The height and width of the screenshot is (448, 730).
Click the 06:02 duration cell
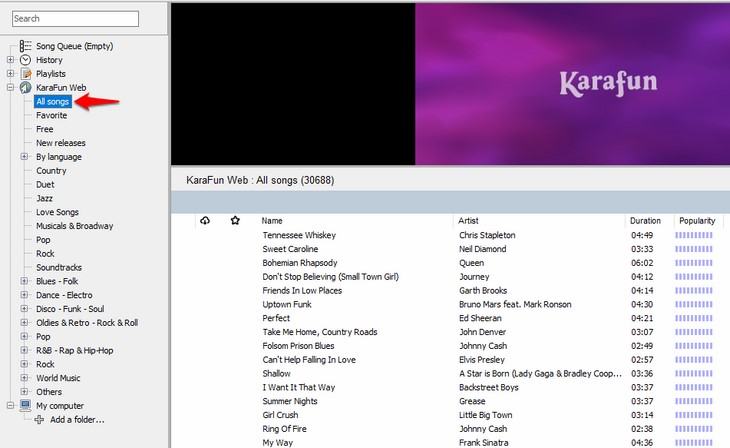[642, 263]
